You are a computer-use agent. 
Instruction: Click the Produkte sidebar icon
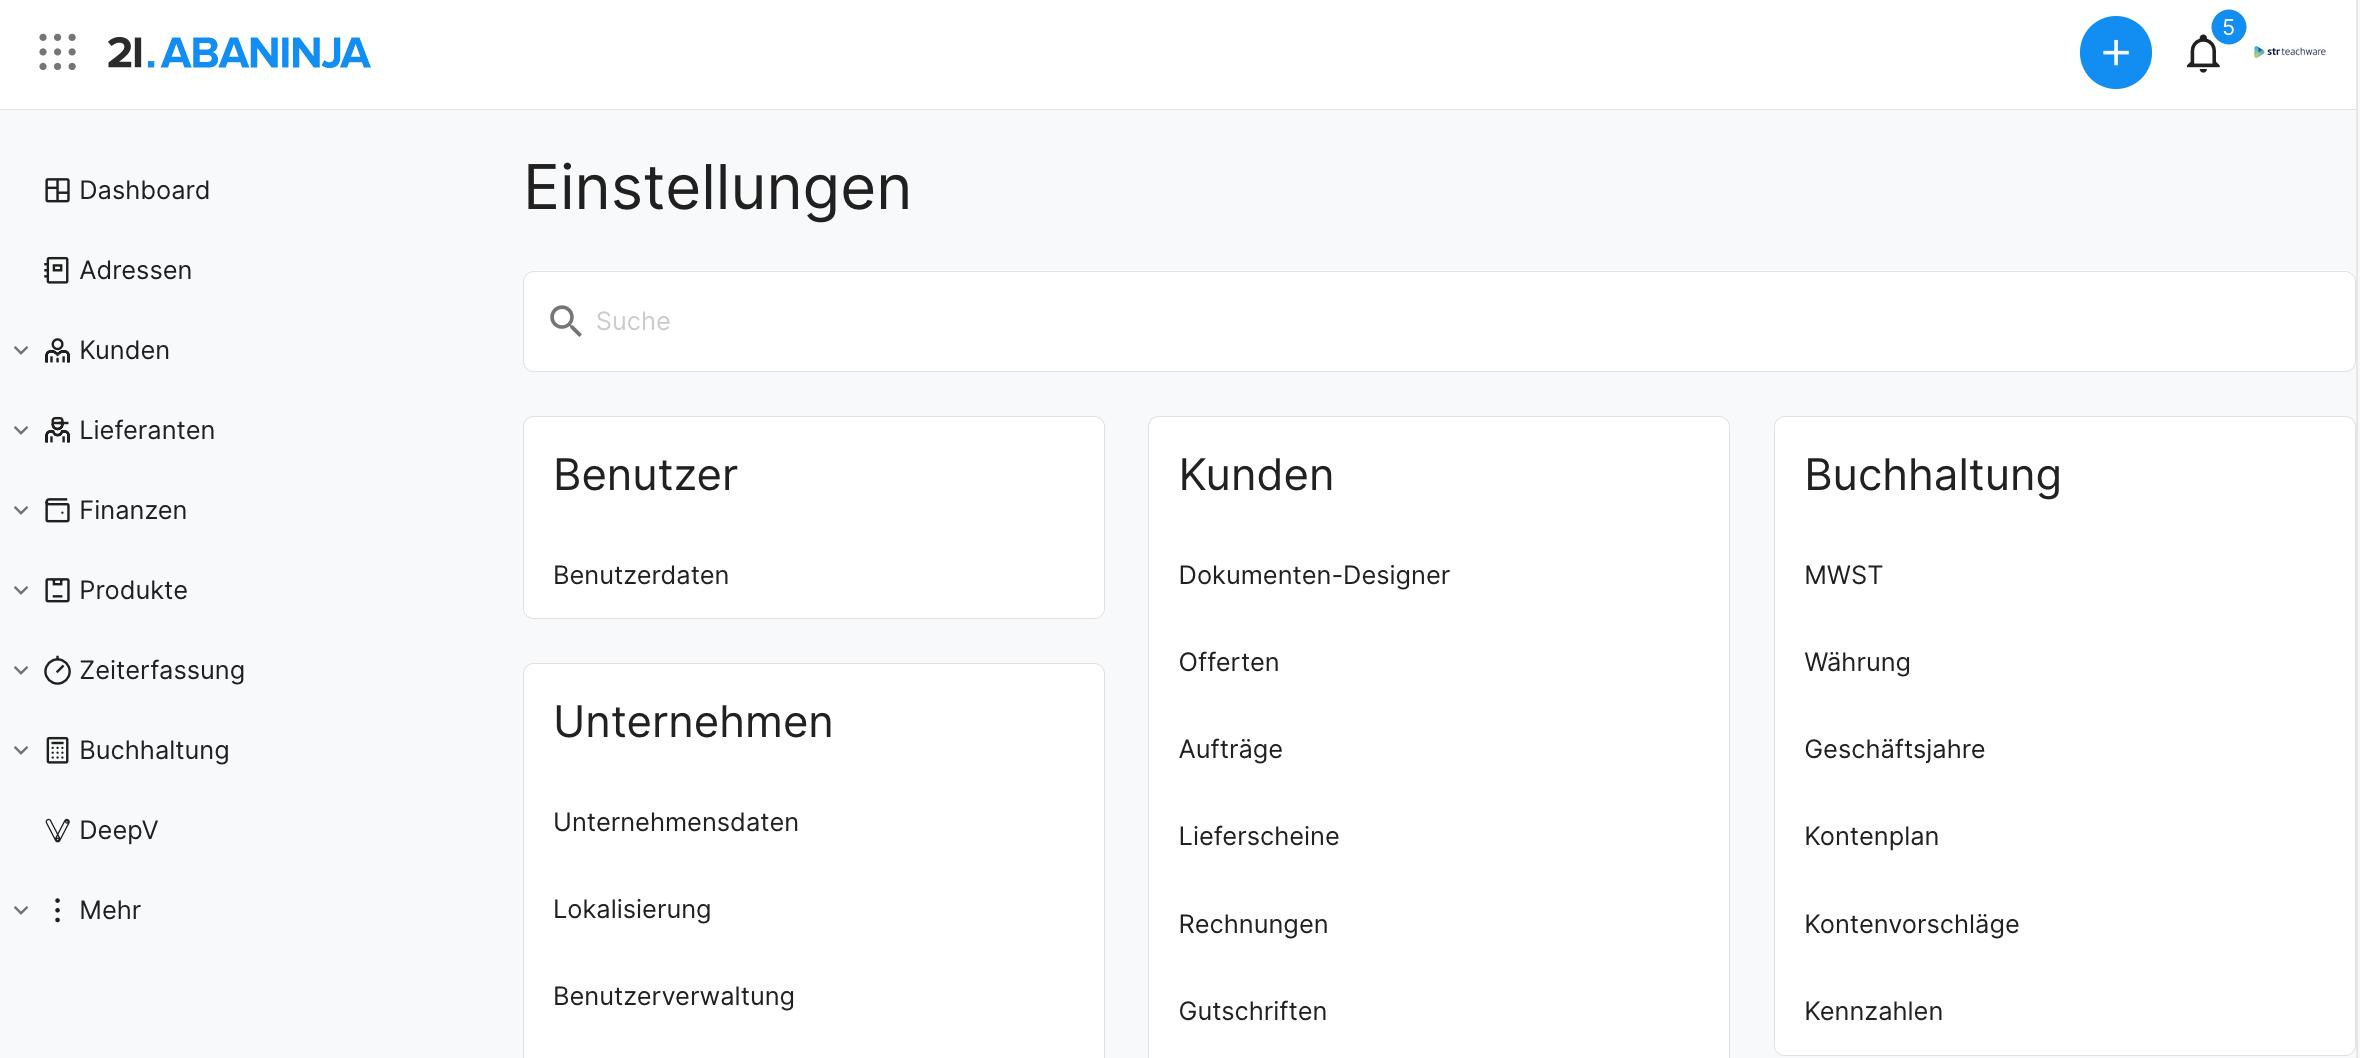[57, 590]
